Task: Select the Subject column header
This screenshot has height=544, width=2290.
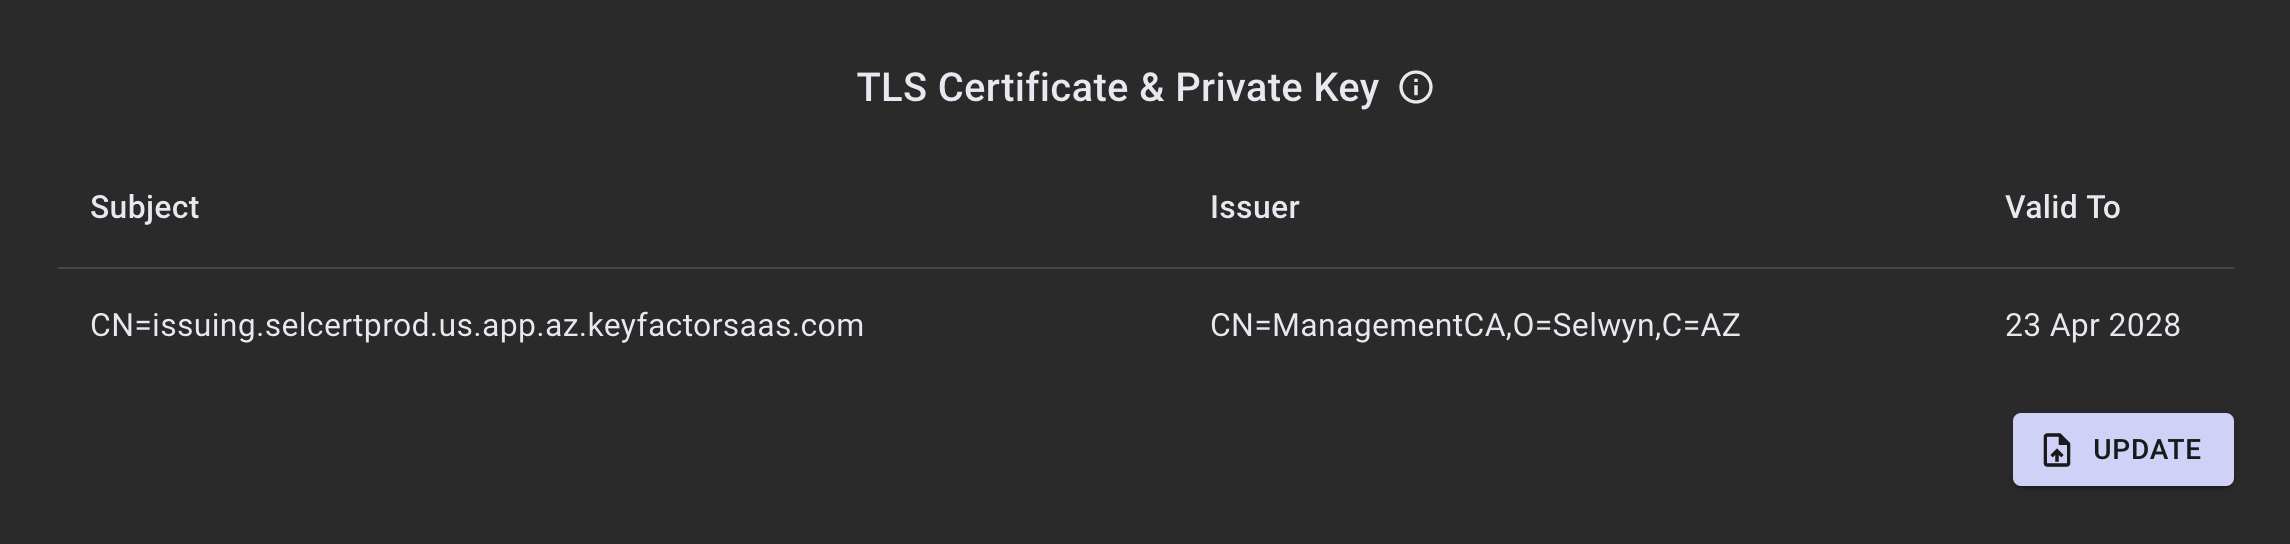Action: point(144,207)
